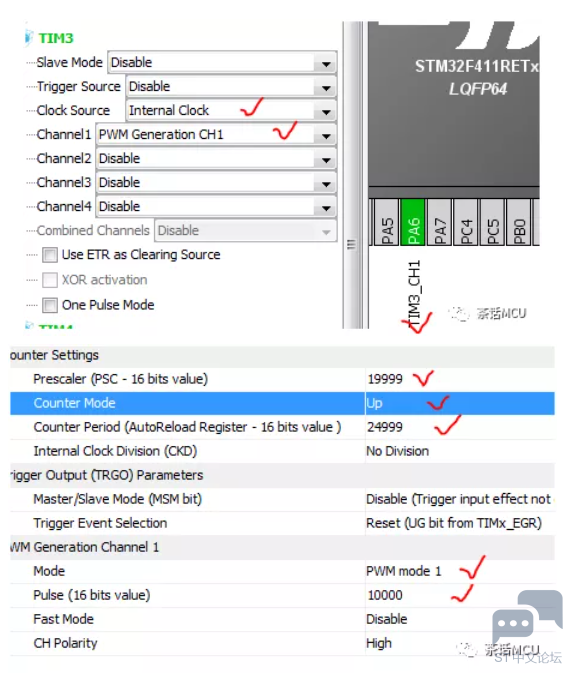Open the Channel2 dropdown
571x673 pixels.
216,159
